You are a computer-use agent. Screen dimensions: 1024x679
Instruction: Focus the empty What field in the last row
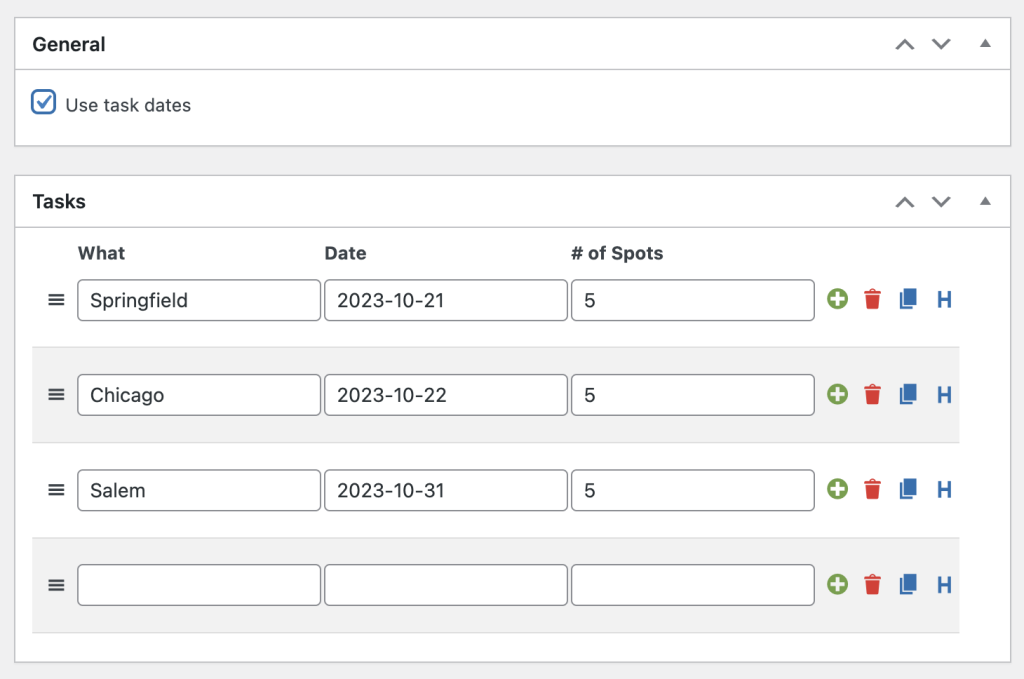tap(199, 585)
